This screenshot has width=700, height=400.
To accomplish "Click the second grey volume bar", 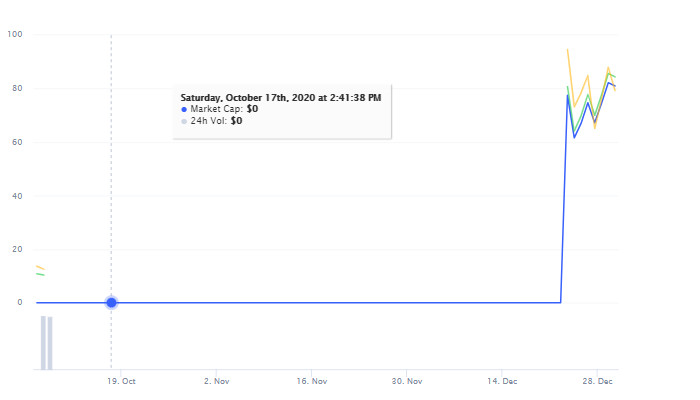I will [x=50, y=343].
